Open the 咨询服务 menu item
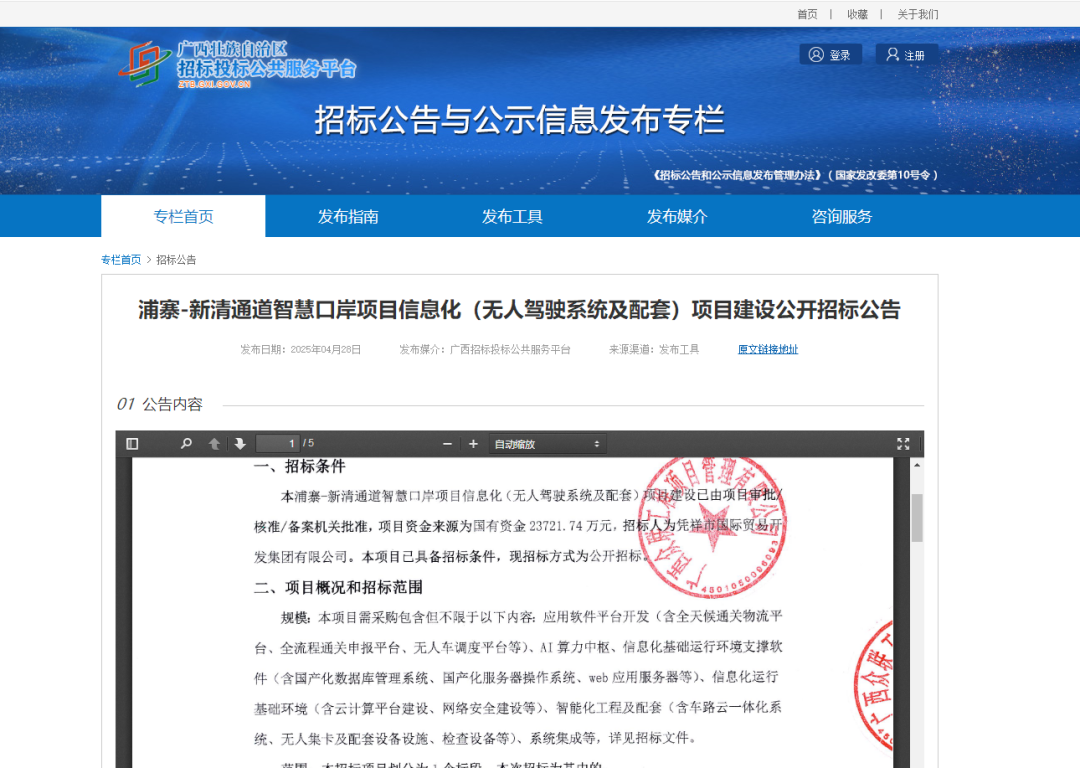 click(x=842, y=216)
